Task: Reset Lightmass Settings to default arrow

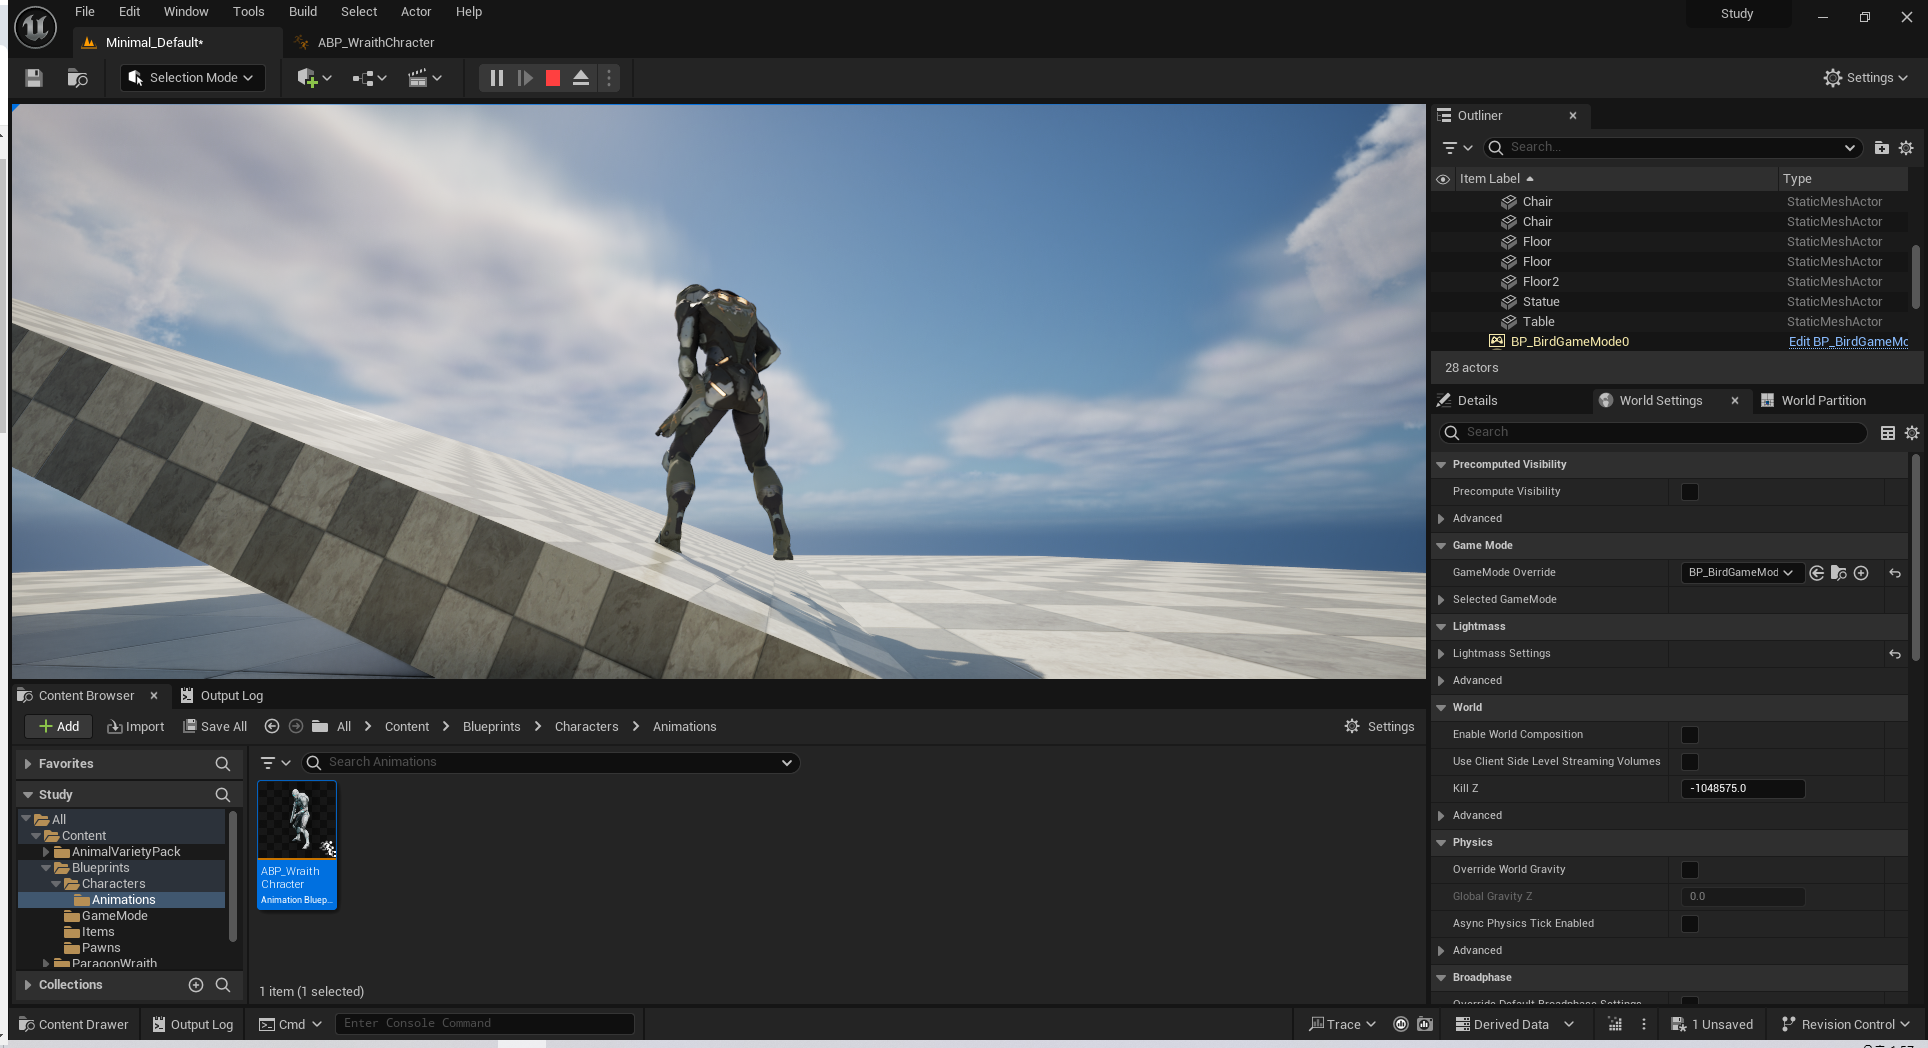Action: point(1895,654)
